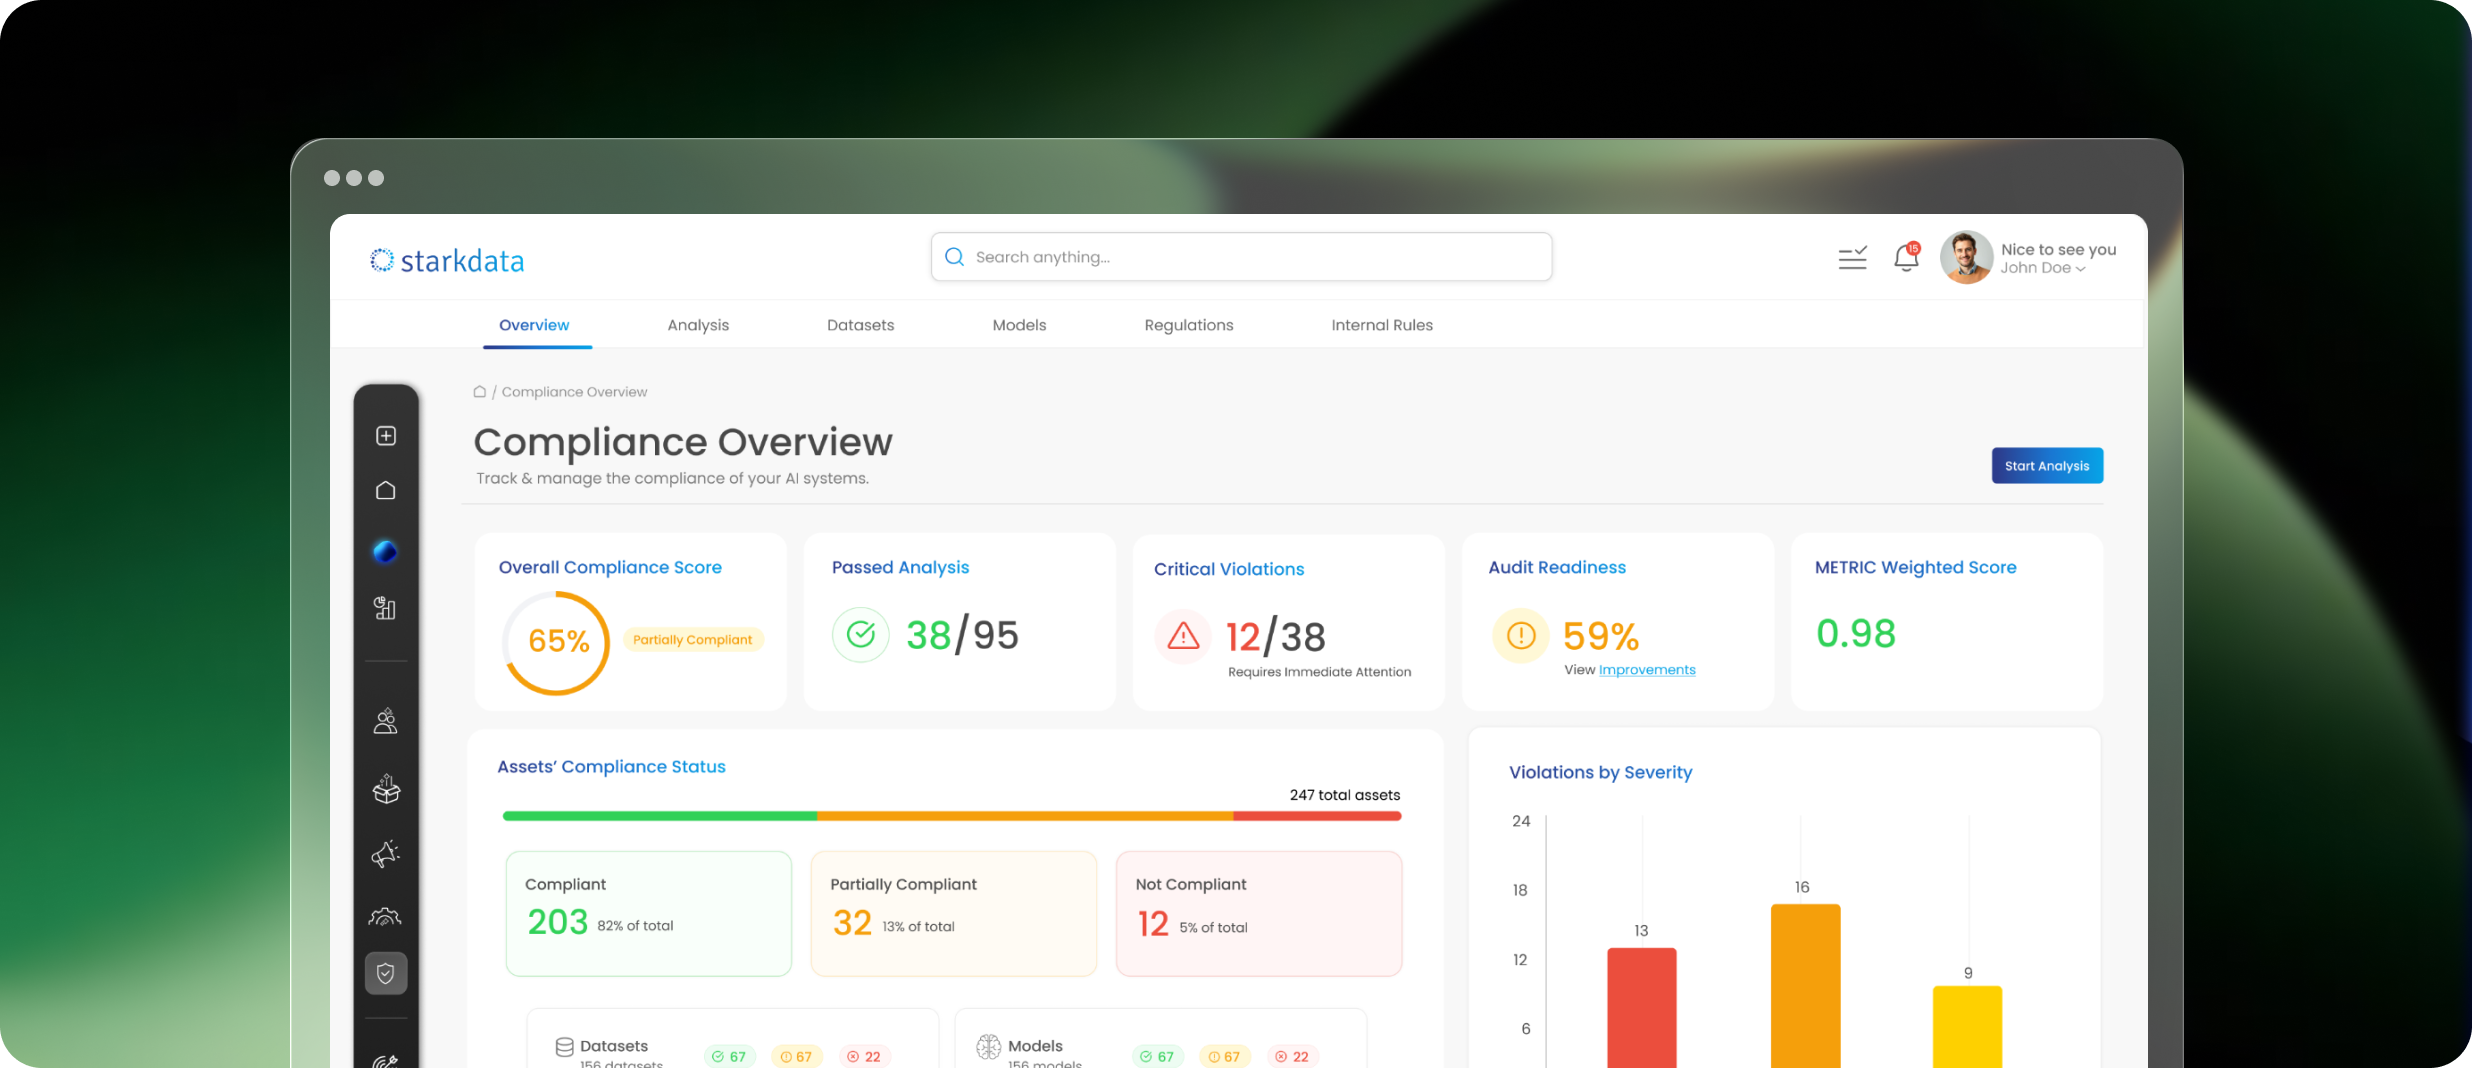Click the 65% compliance score ring
This screenshot has width=2472, height=1068.
click(557, 642)
